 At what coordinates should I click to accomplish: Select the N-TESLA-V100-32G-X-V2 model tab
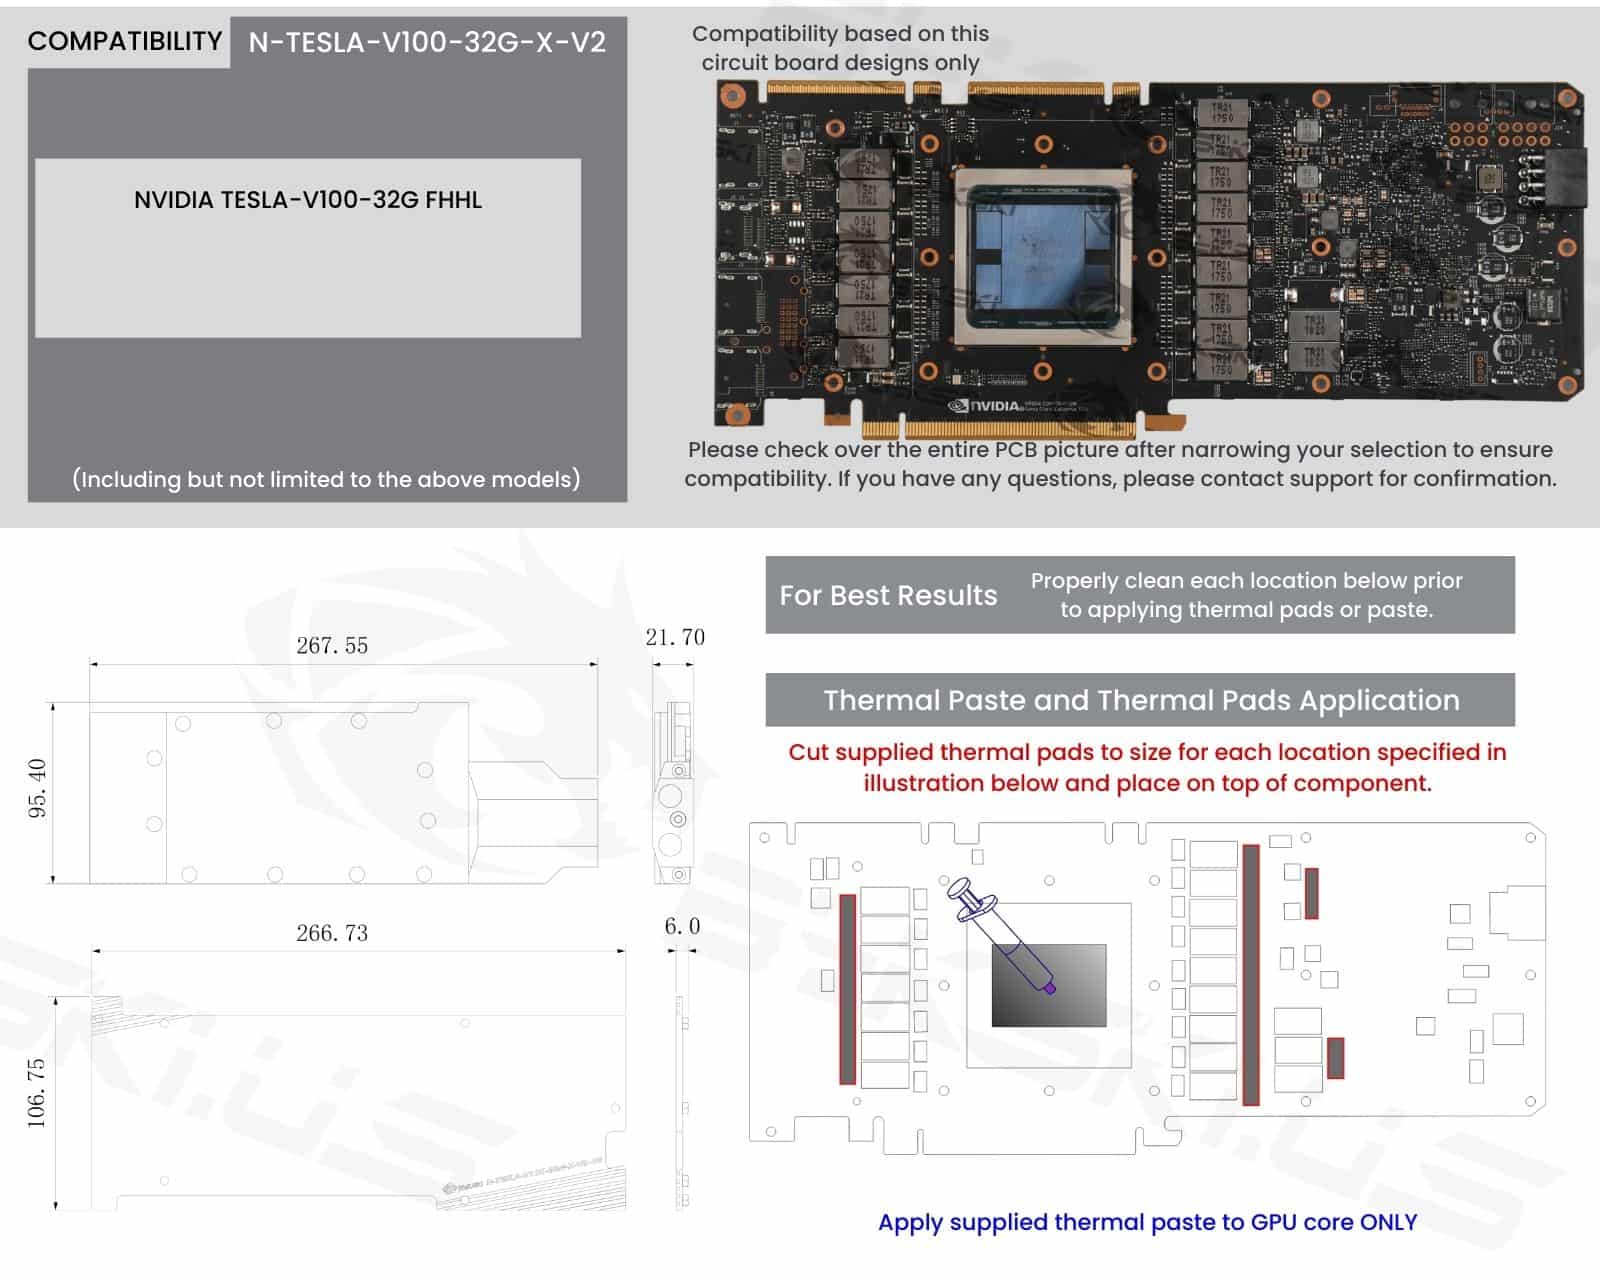click(x=427, y=42)
